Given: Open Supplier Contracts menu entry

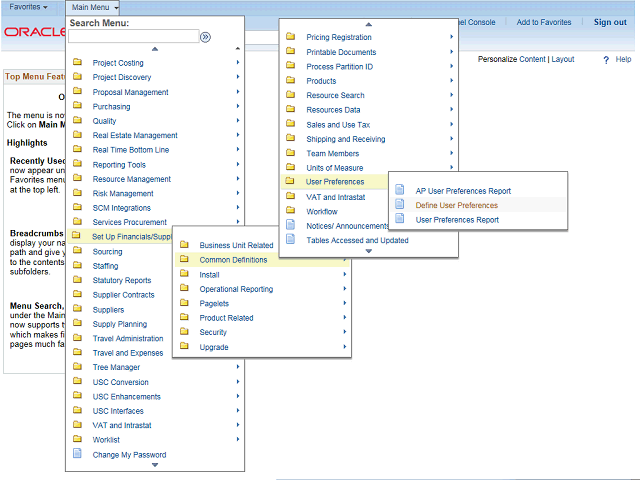Looking at the screenshot, I should pyautogui.click(x=123, y=295).
